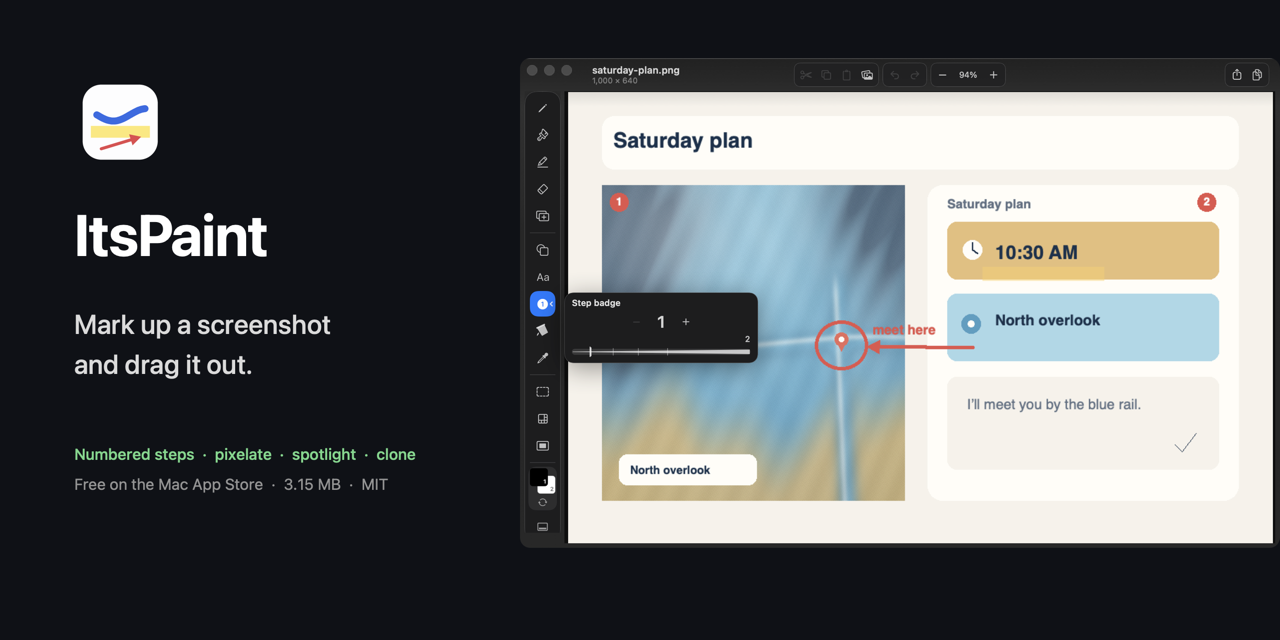Click the '10:30 AM' time card
Image resolution: width=1280 pixels, height=640 pixels.
click(1083, 251)
